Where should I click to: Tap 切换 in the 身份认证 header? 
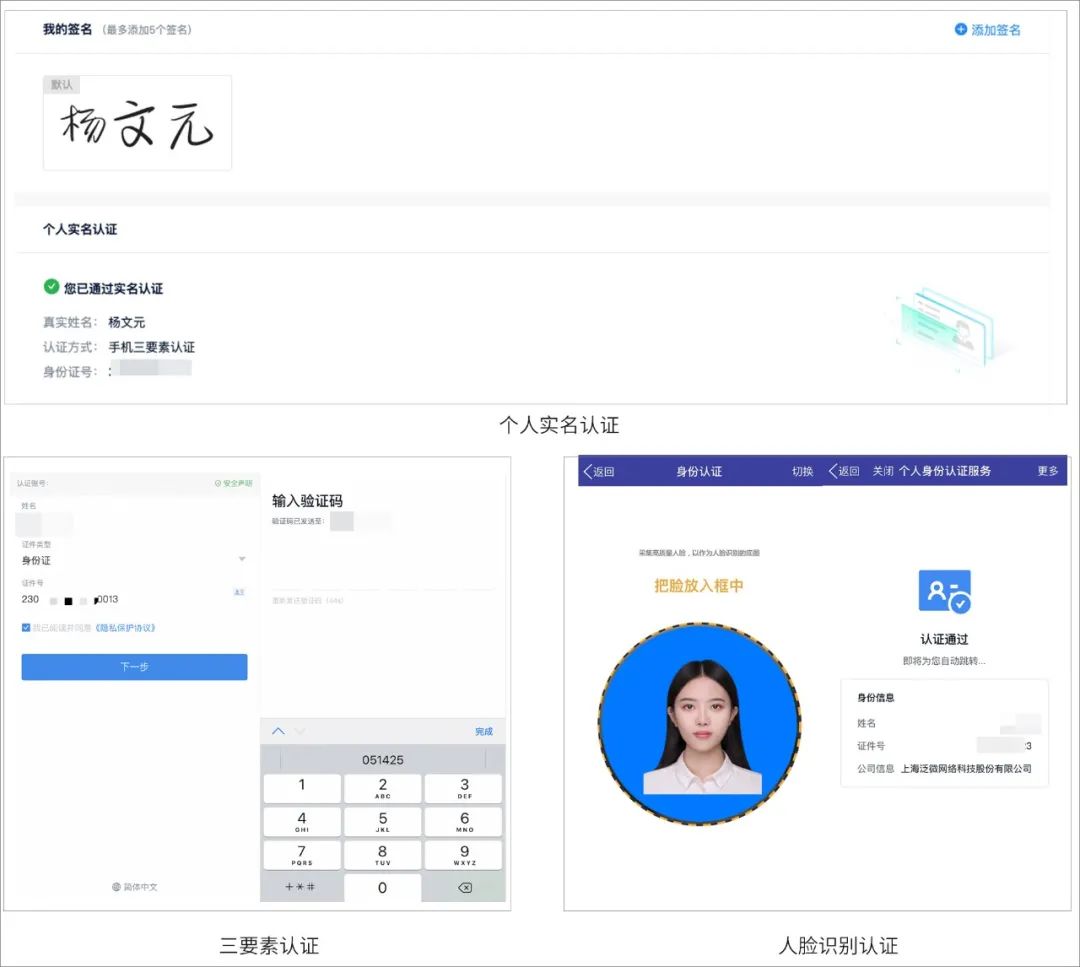point(802,472)
